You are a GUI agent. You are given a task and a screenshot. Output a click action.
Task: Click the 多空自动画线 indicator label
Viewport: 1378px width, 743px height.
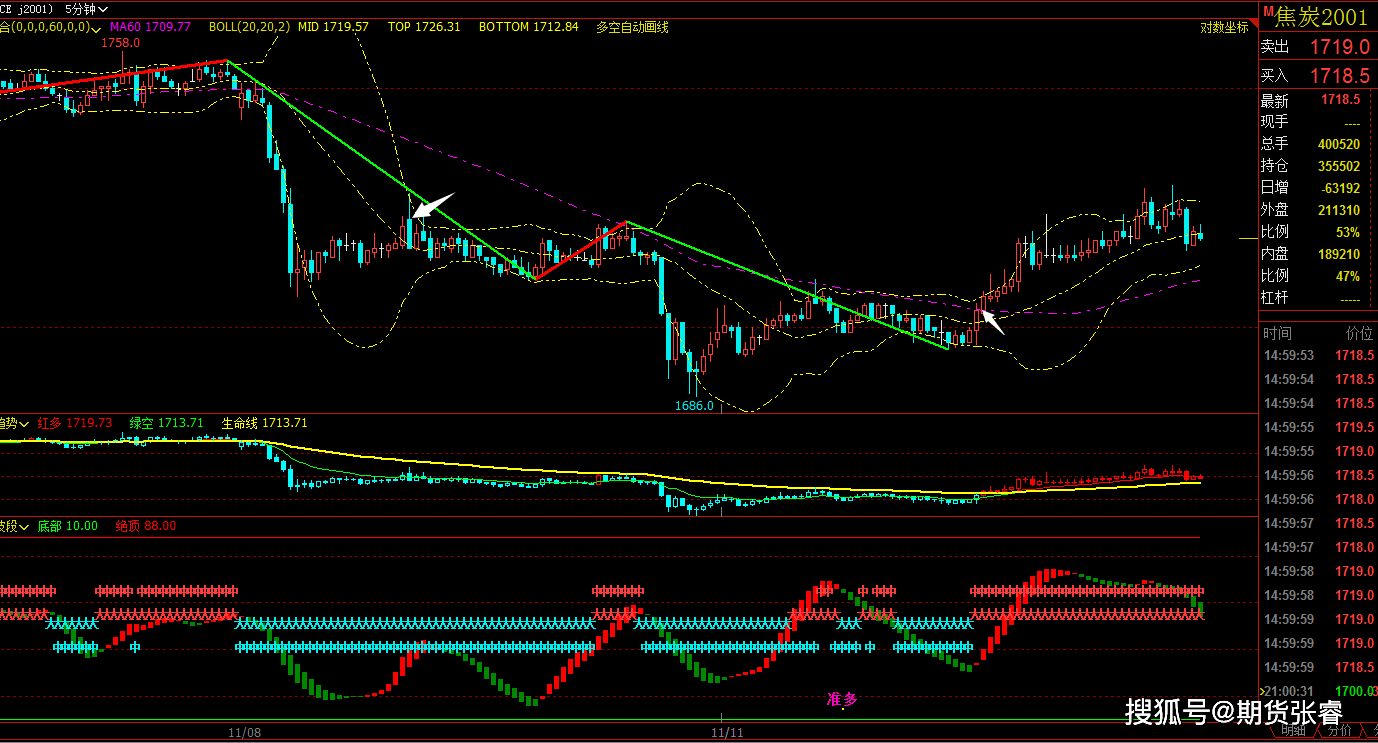pyautogui.click(x=632, y=27)
